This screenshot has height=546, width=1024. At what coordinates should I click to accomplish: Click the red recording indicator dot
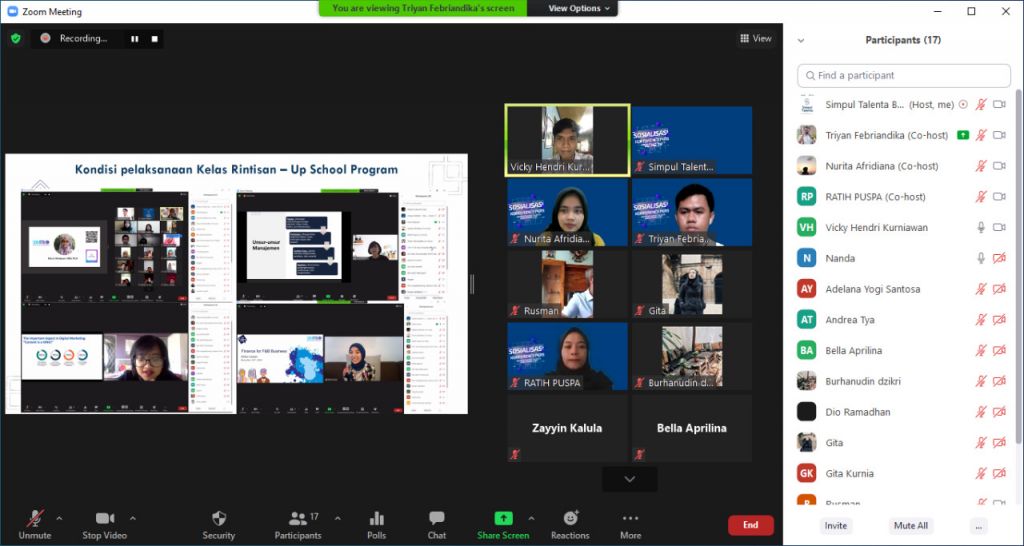45,39
